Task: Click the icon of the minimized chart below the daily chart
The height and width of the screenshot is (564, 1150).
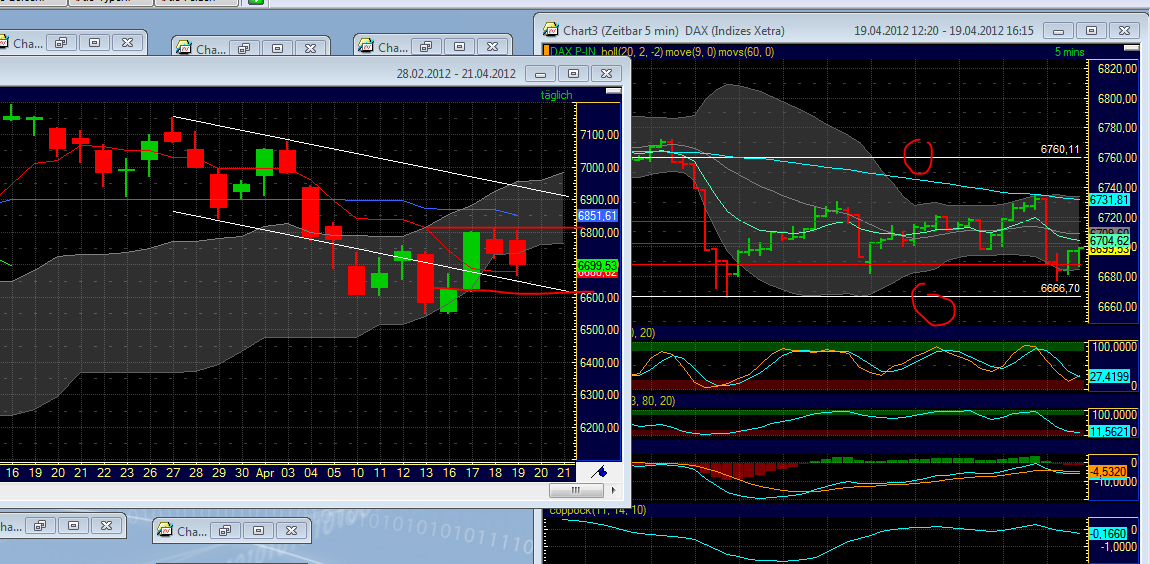Action: point(166,531)
